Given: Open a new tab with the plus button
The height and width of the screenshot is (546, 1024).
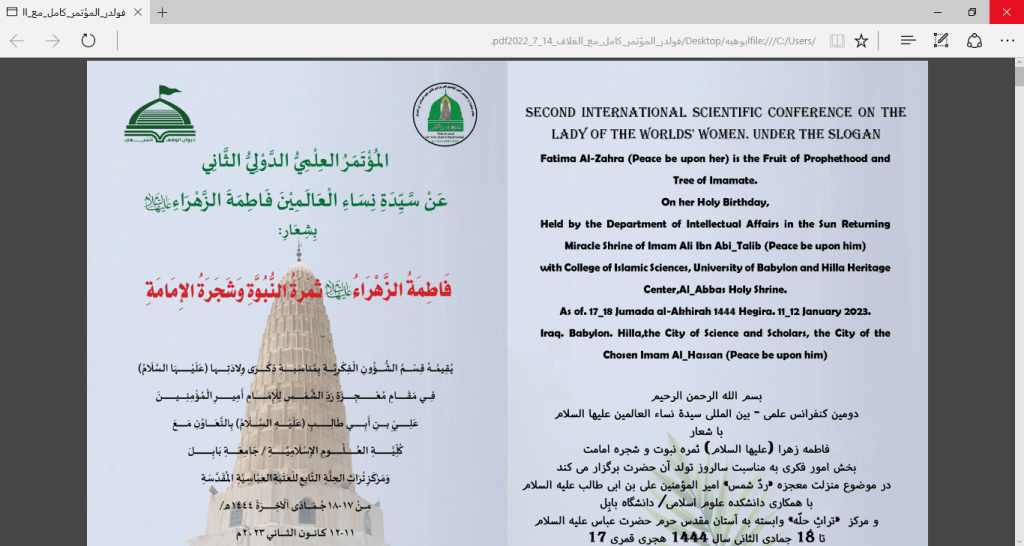Looking at the screenshot, I should tap(162, 12).
